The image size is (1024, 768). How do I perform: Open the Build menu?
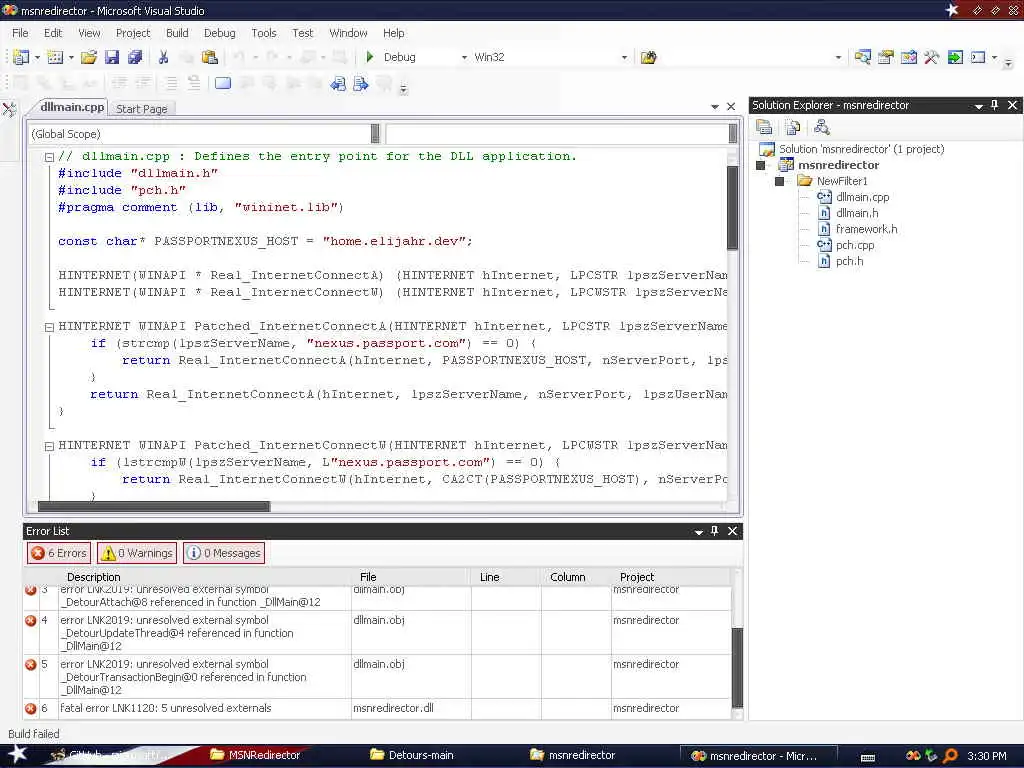[x=177, y=33]
